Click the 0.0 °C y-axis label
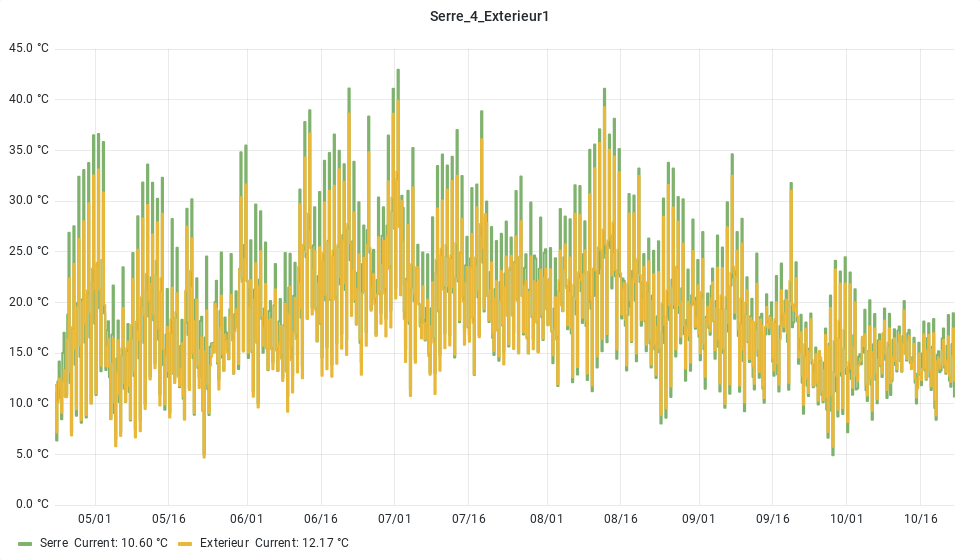Image resolution: width=980 pixels, height=560 pixels. click(x=31, y=504)
